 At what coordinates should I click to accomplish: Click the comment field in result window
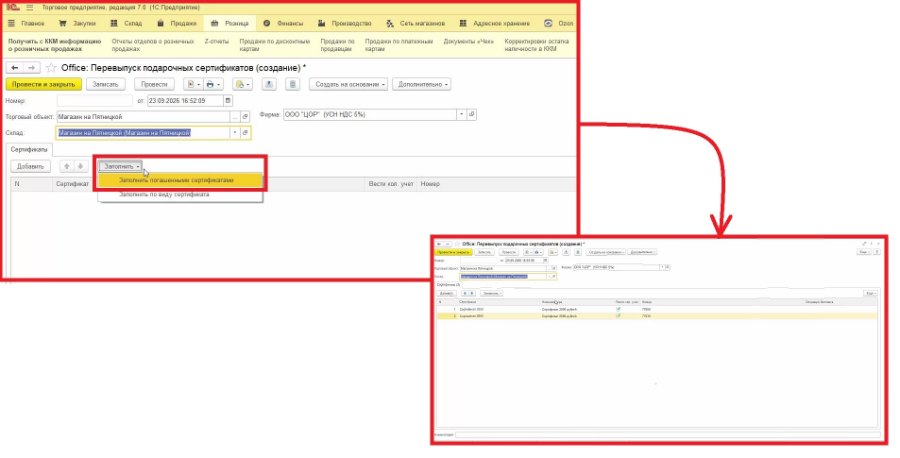[x=668, y=434]
